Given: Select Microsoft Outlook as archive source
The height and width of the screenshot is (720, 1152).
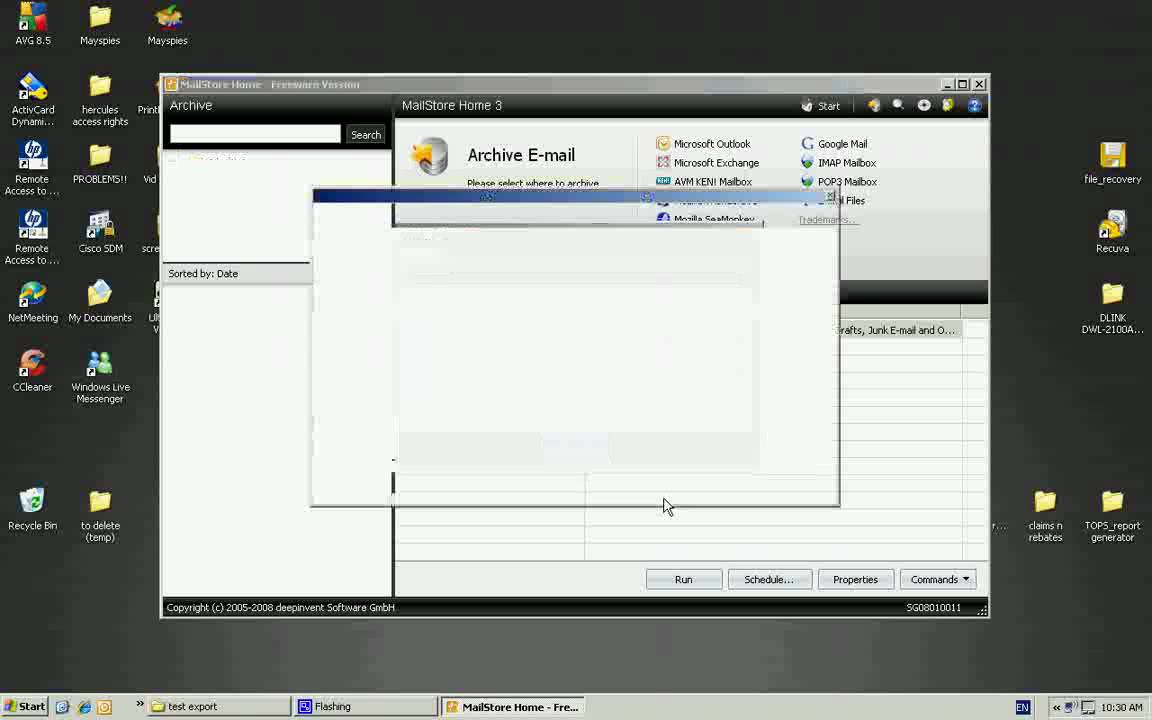Looking at the screenshot, I should tap(703, 144).
